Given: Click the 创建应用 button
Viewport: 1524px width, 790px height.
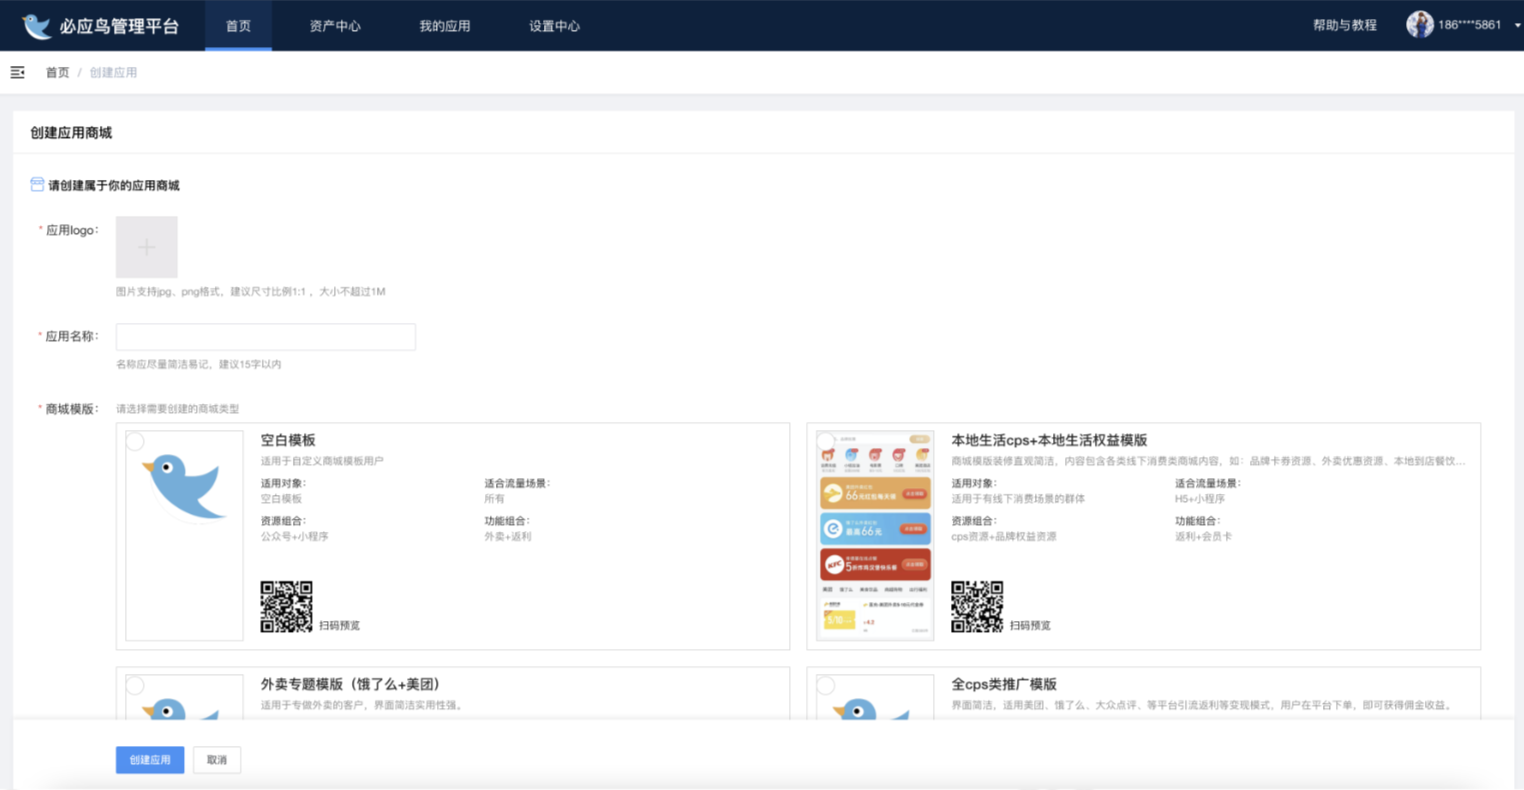Looking at the screenshot, I should point(150,760).
